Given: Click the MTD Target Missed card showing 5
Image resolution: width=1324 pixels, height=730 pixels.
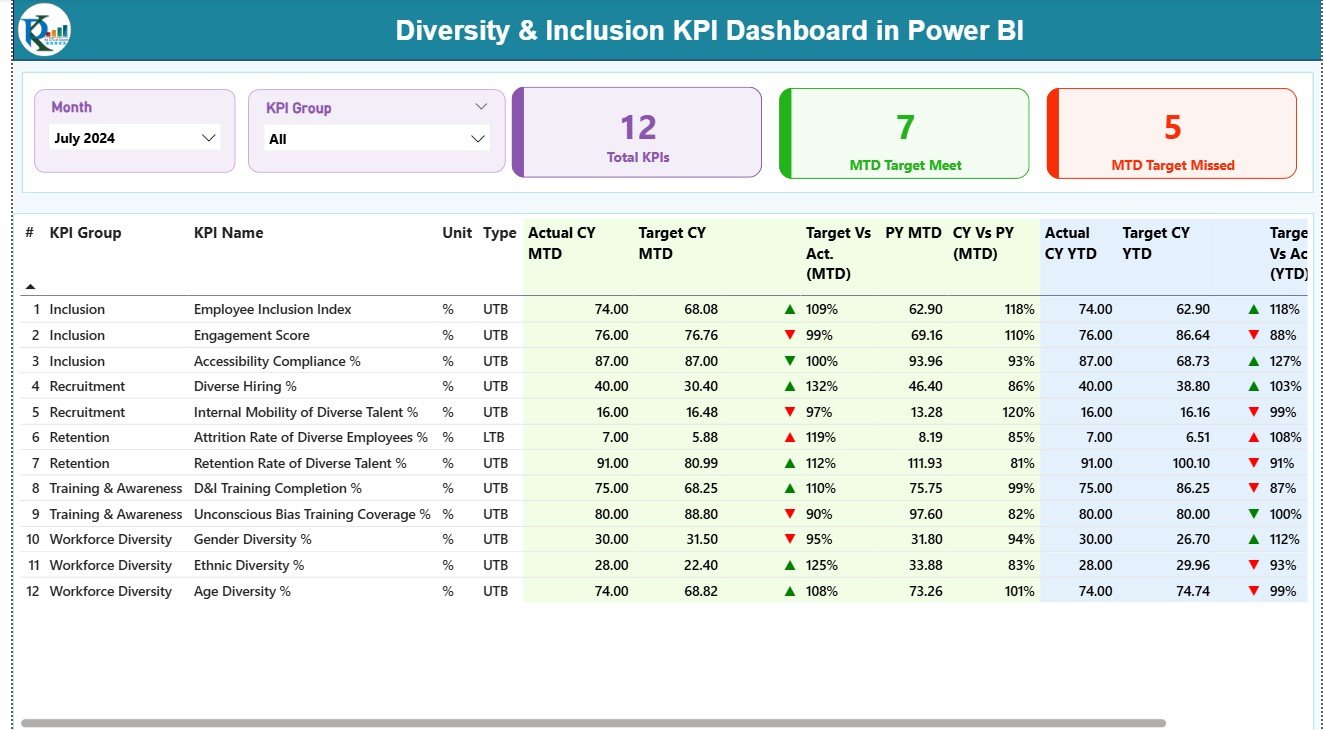Looking at the screenshot, I should coord(1171,132).
